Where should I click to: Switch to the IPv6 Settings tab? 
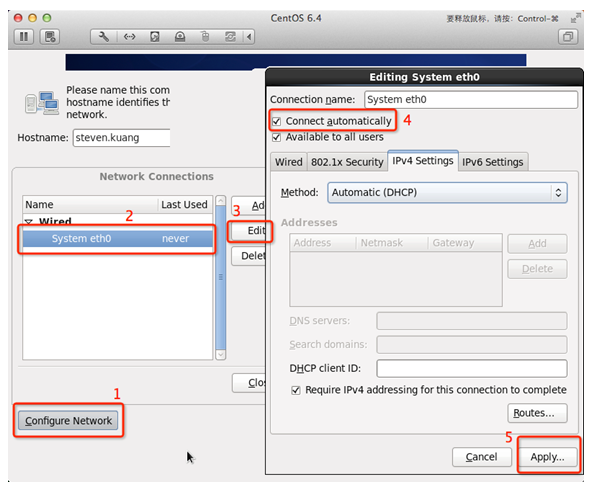[x=493, y=162]
